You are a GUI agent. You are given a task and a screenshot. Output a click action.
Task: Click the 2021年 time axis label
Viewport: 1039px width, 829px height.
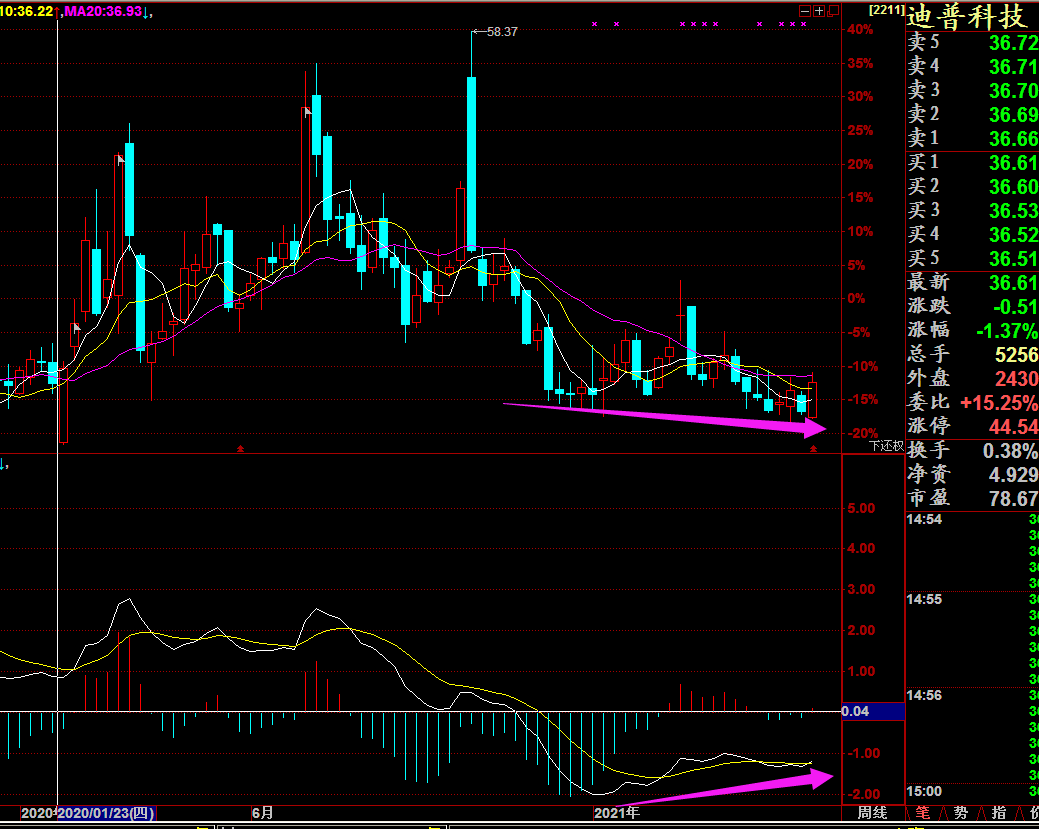617,813
